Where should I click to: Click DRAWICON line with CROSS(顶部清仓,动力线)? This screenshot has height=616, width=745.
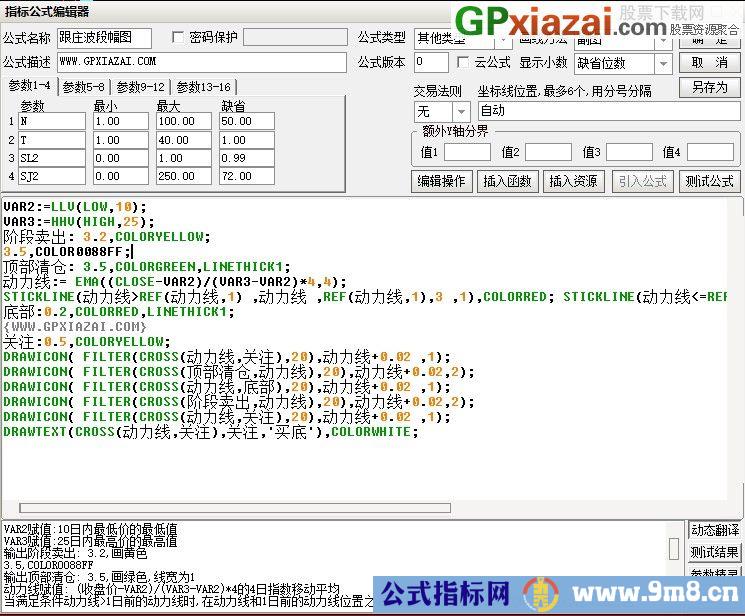tap(239, 372)
